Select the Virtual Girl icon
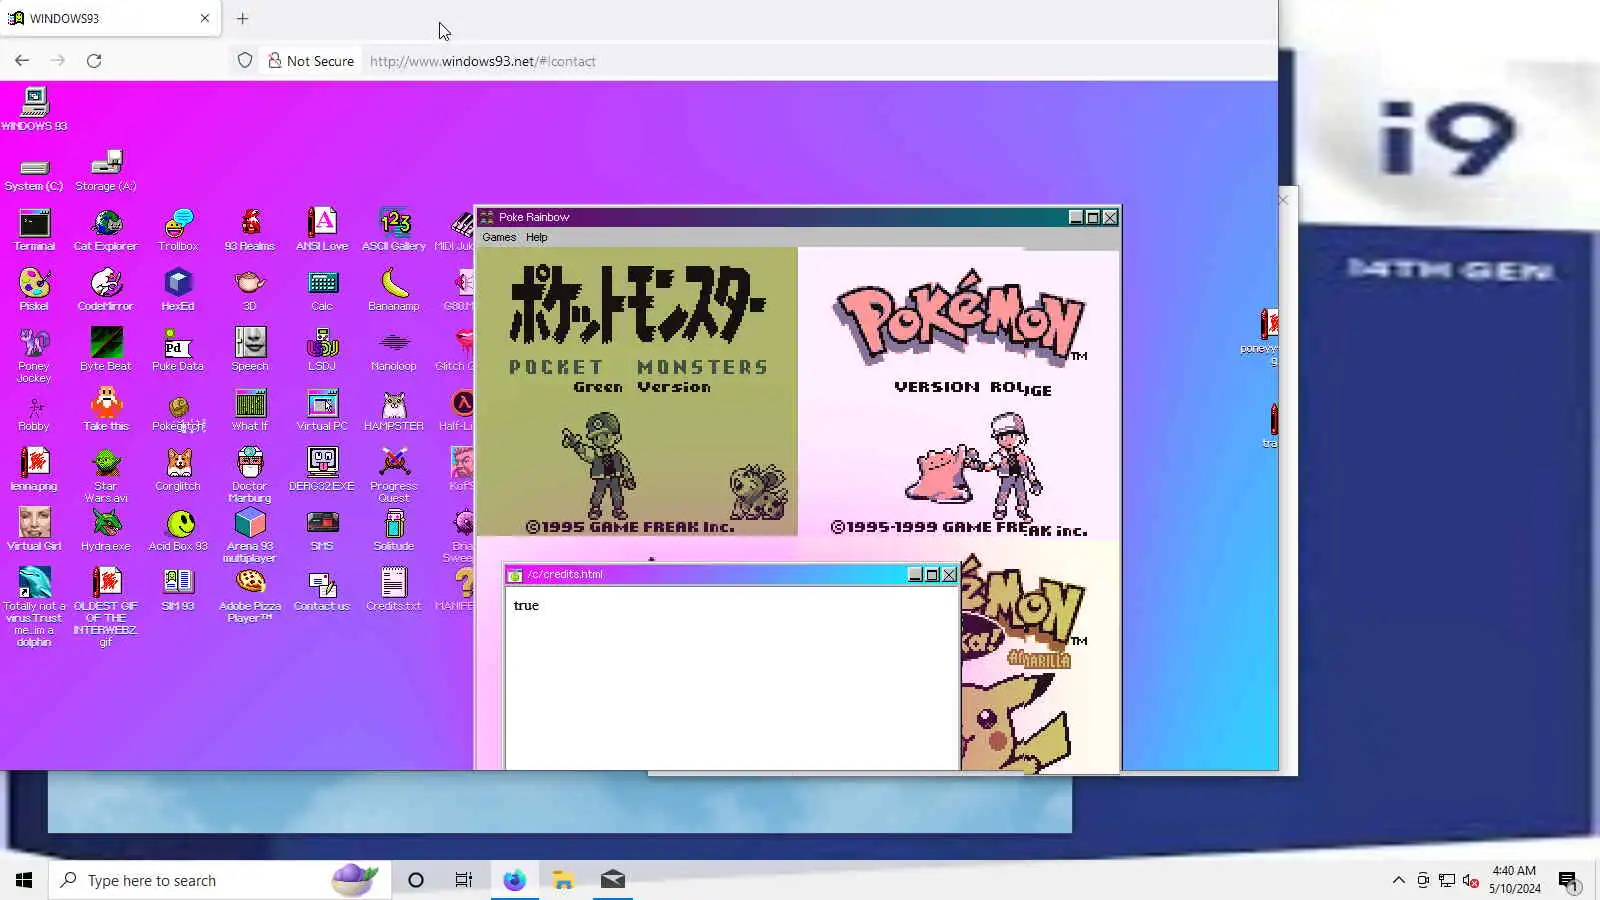The height and width of the screenshot is (900, 1600). point(34,530)
